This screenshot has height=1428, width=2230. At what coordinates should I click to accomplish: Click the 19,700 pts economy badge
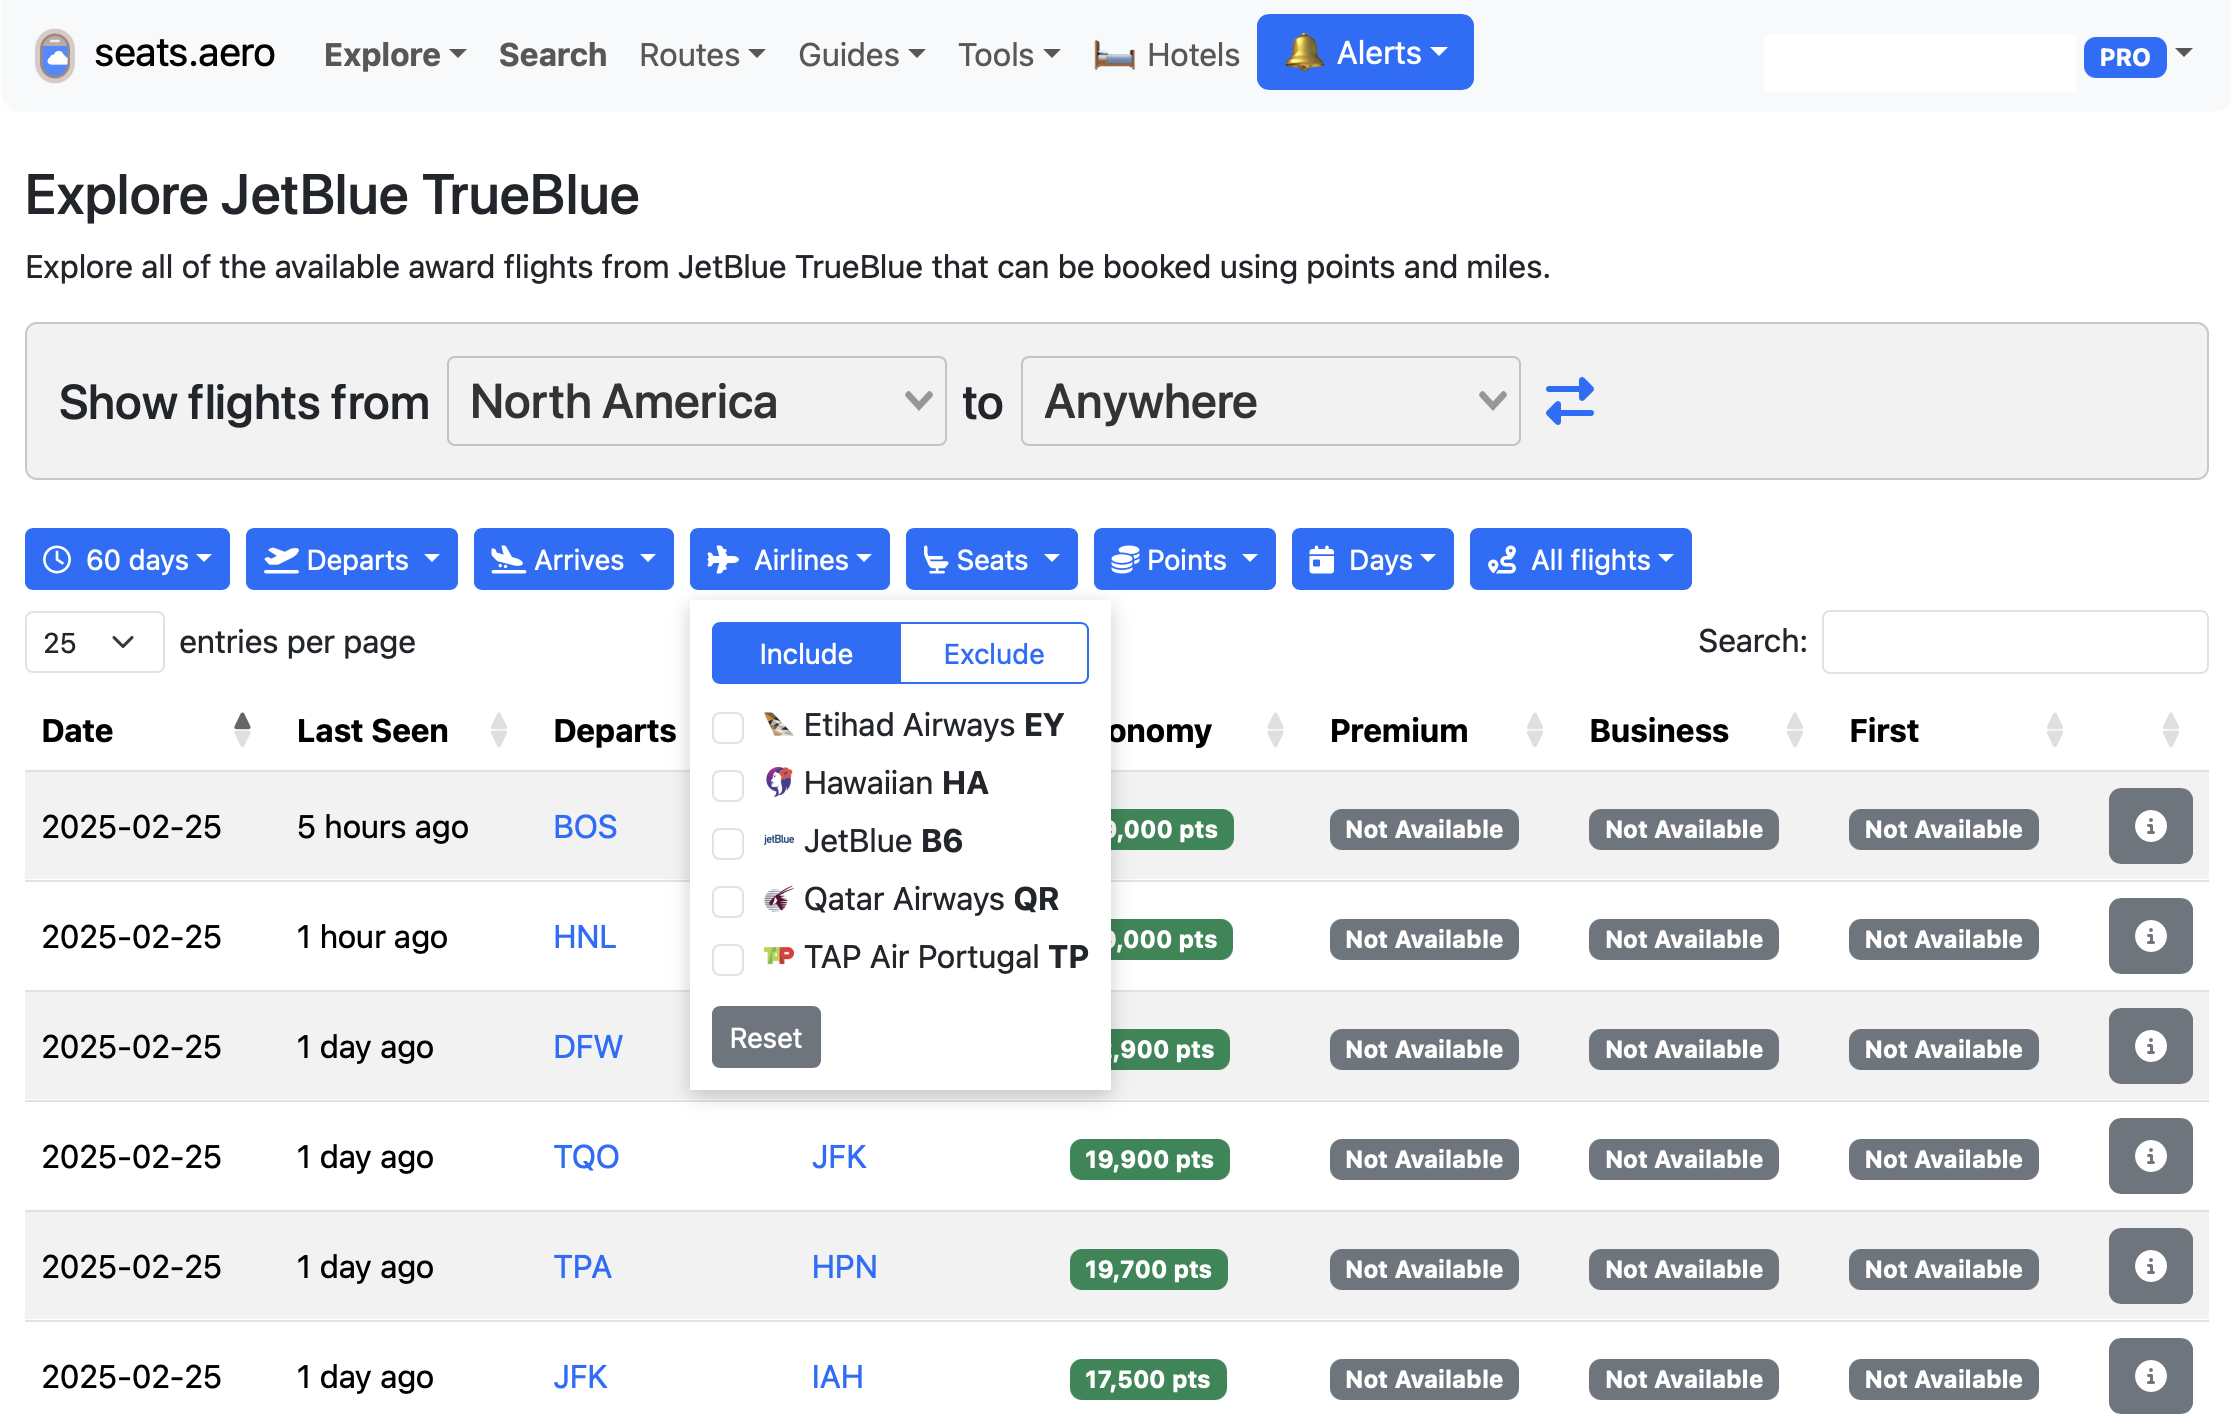pyautogui.click(x=1148, y=1269)
